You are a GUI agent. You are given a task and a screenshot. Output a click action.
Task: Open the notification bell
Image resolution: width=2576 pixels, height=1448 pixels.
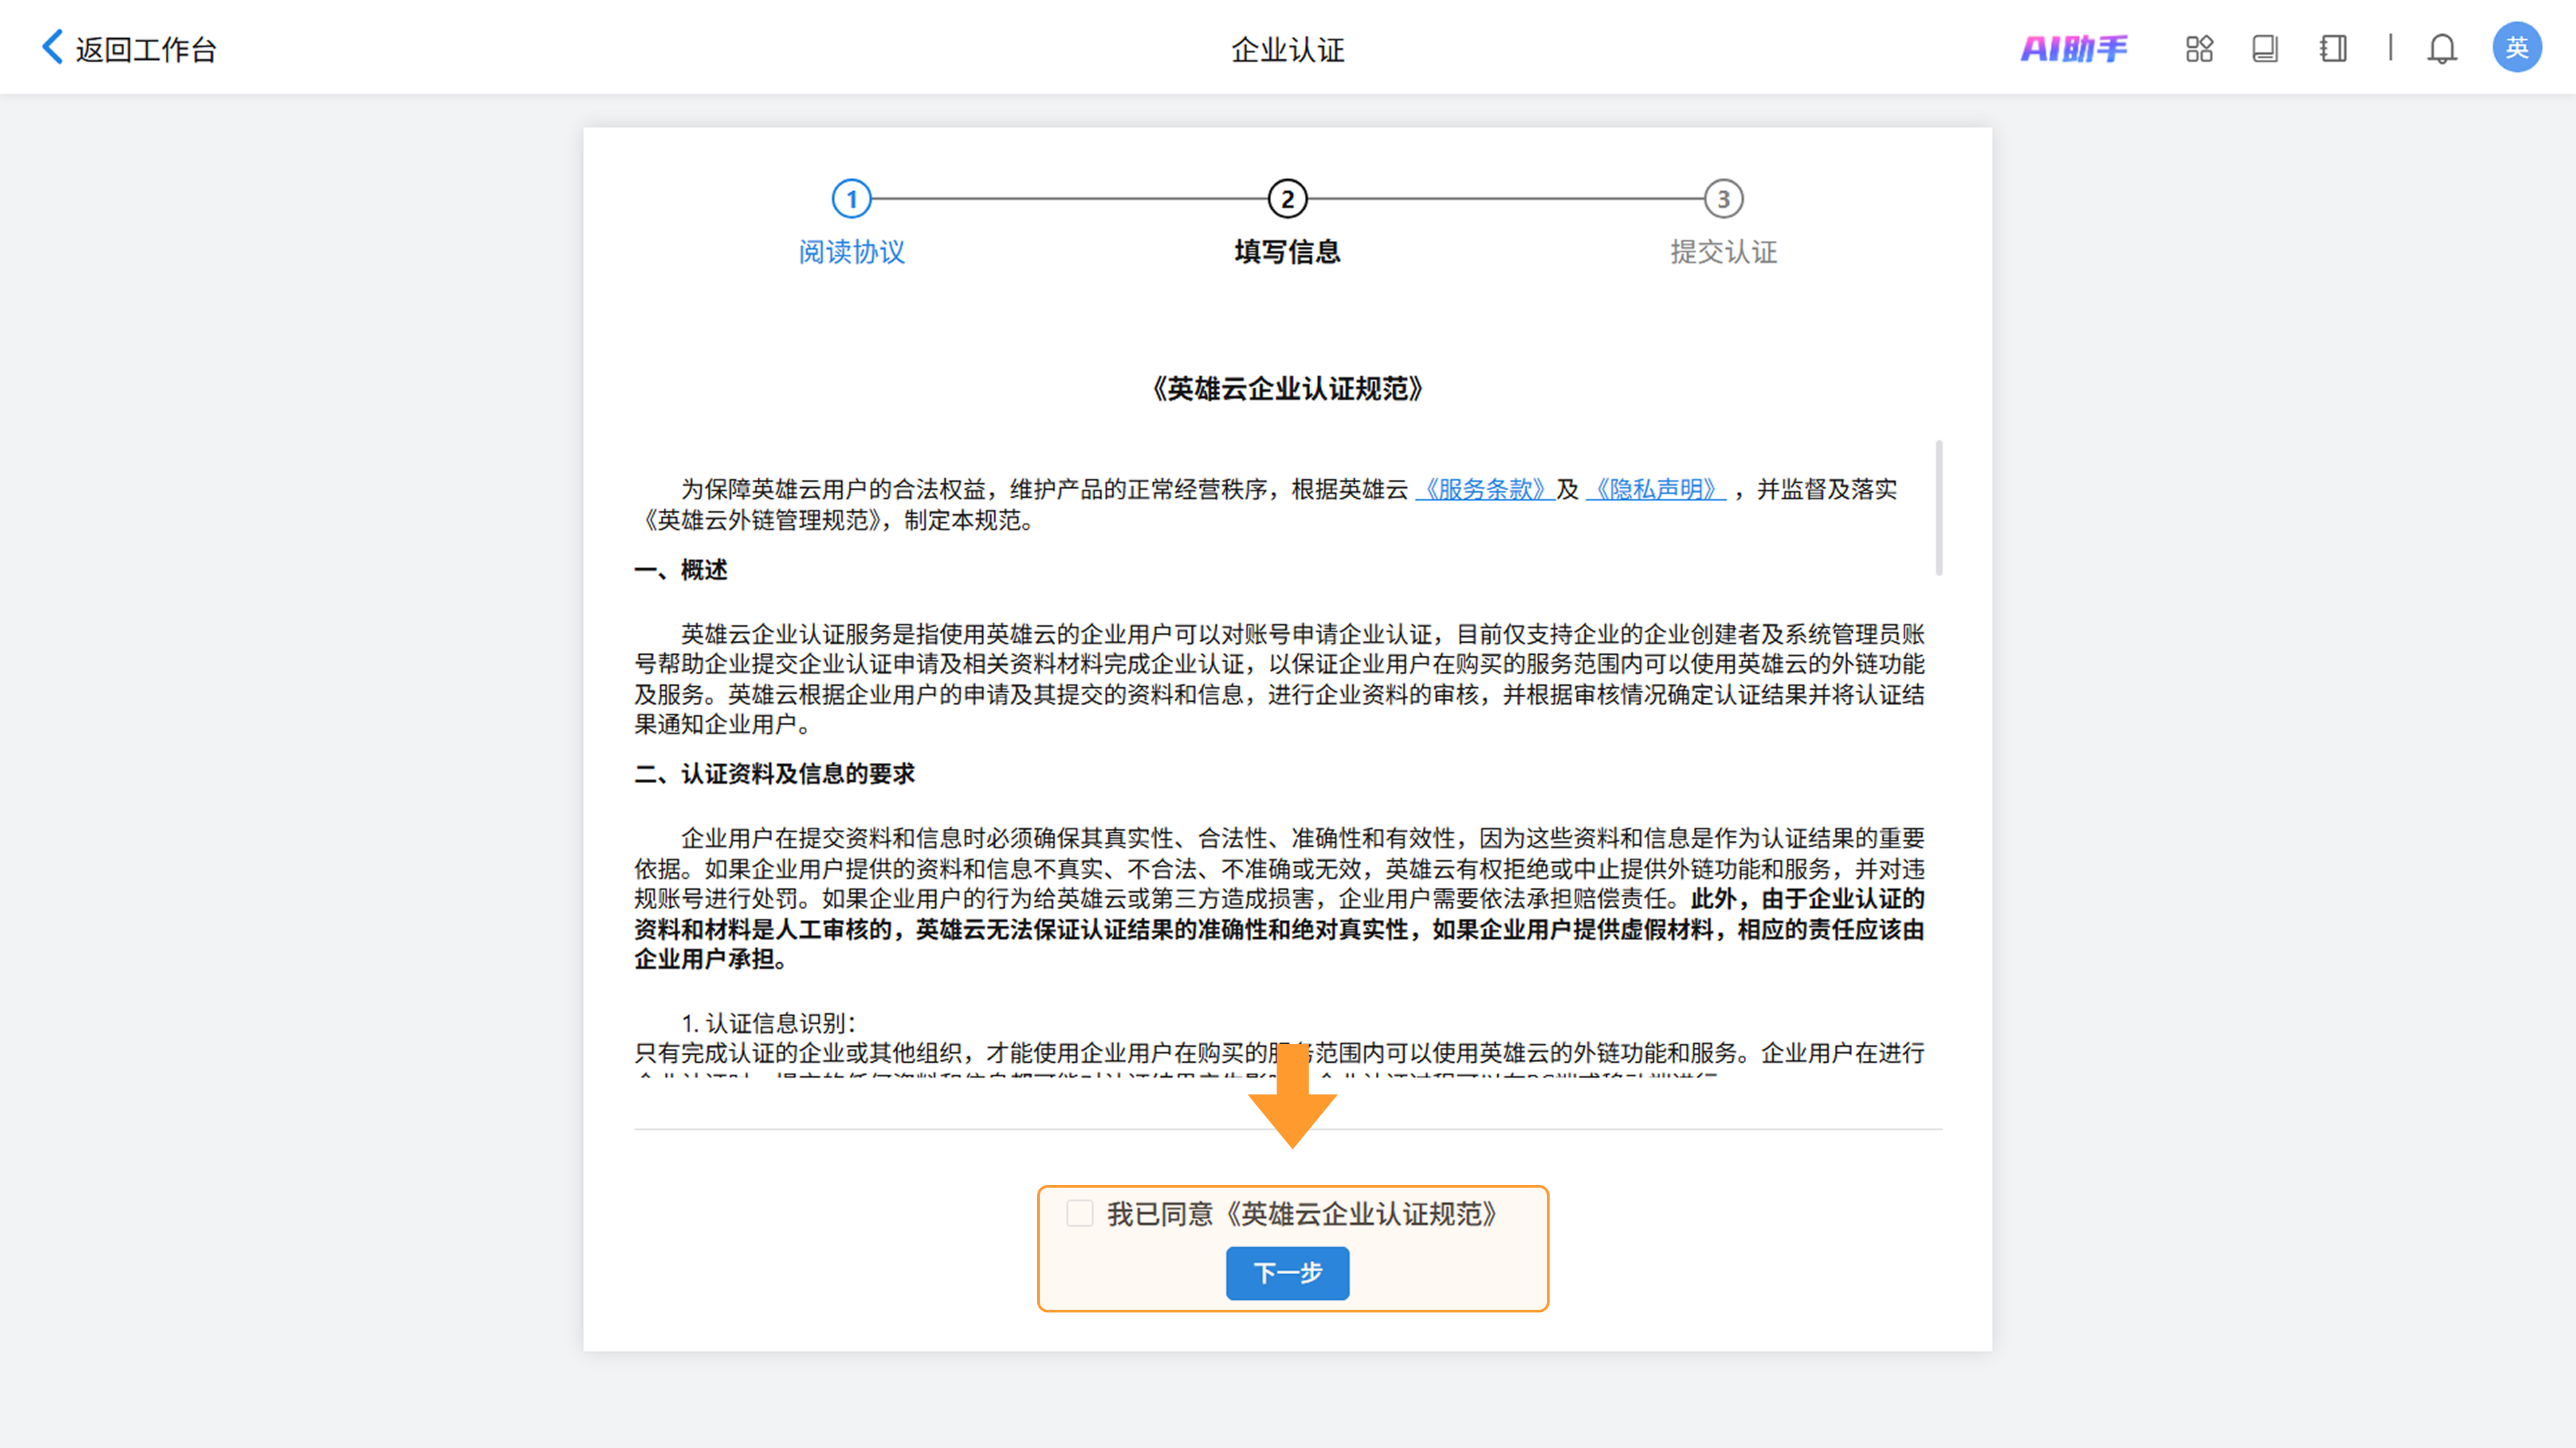click(x=2442, y=48)
